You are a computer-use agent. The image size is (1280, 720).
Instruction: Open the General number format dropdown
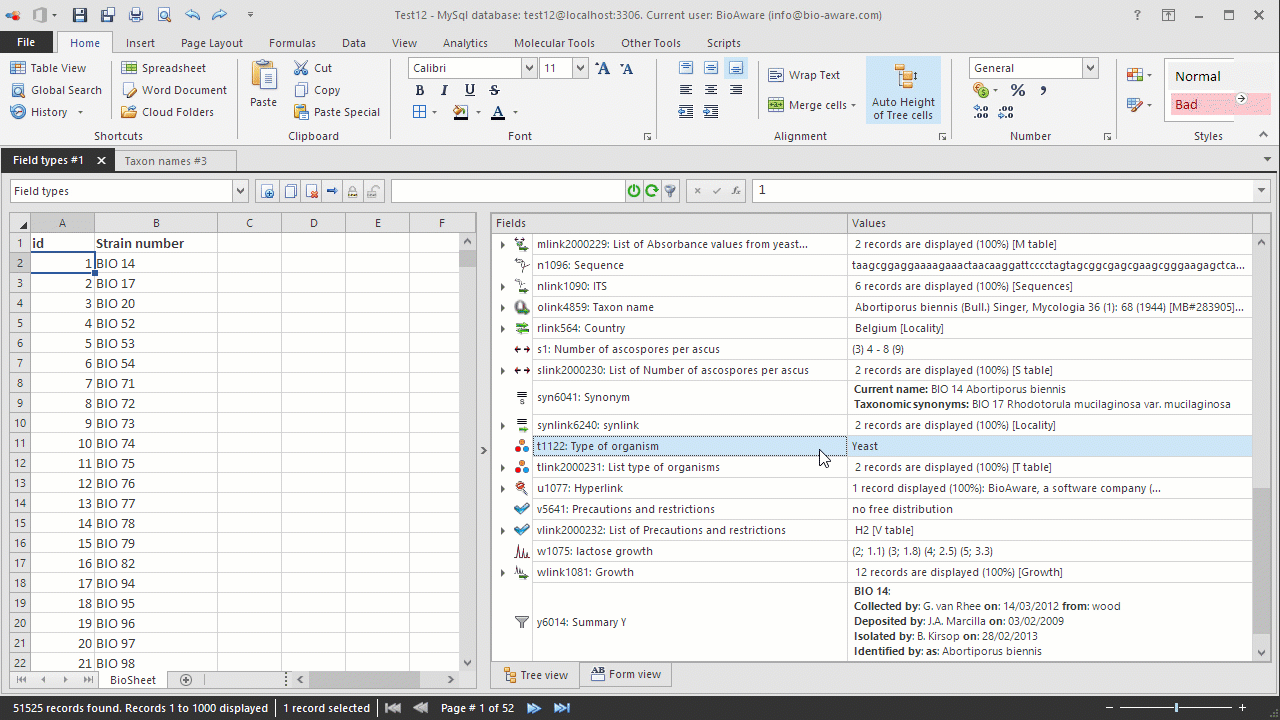pyautogui.click(x=1090, y=68)
